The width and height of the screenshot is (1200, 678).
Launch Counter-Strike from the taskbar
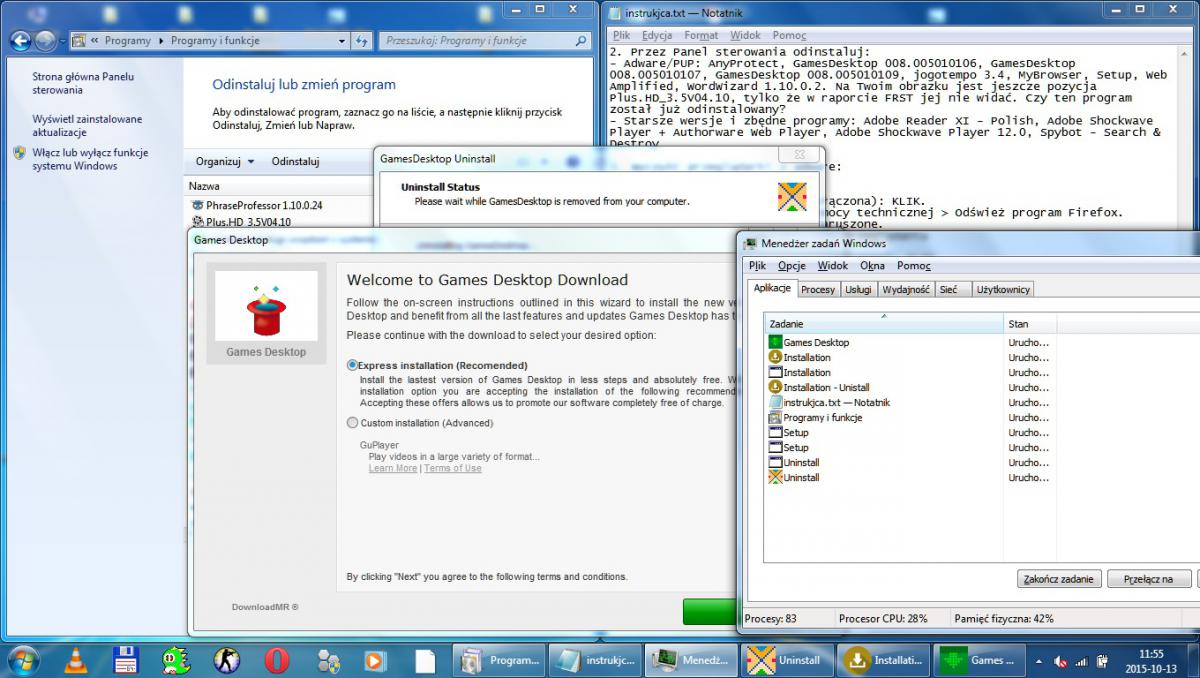(226, 660)
